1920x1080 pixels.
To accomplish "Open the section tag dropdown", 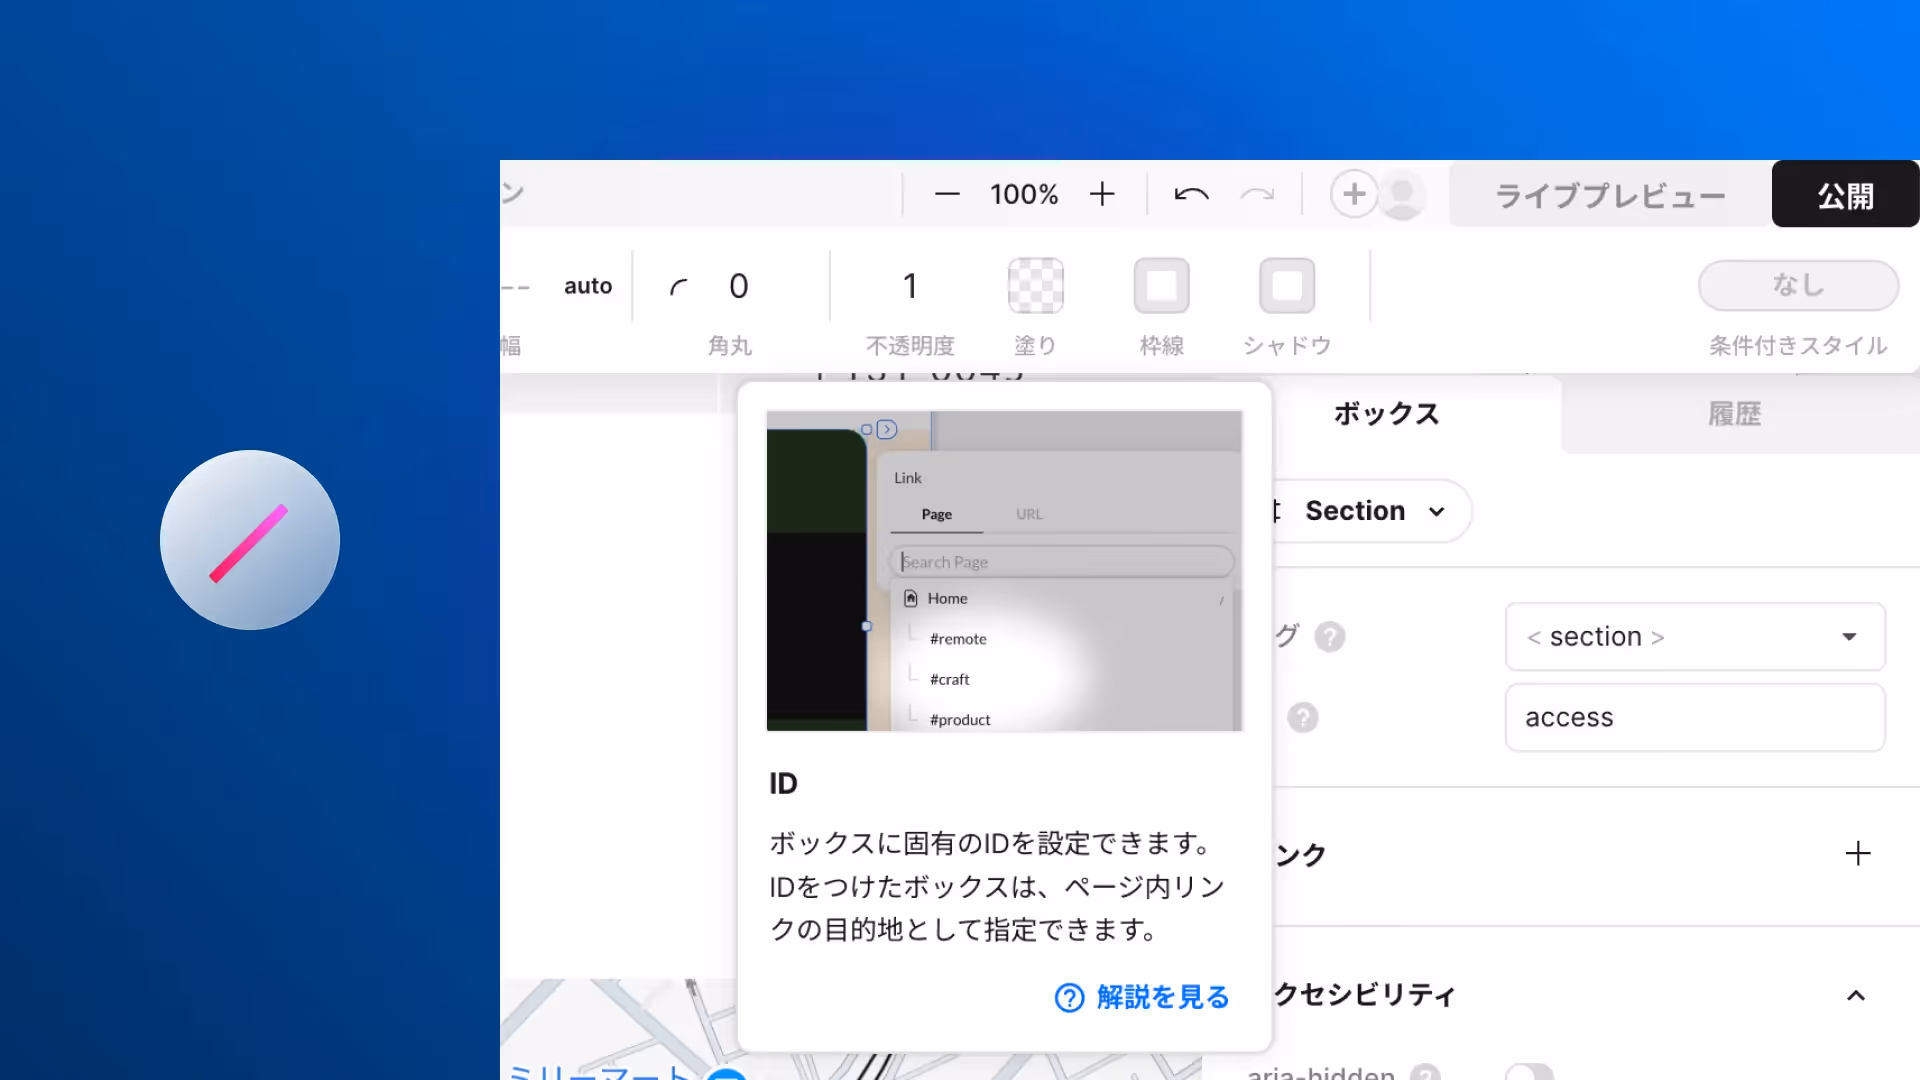I will (x=1695, y=637).
